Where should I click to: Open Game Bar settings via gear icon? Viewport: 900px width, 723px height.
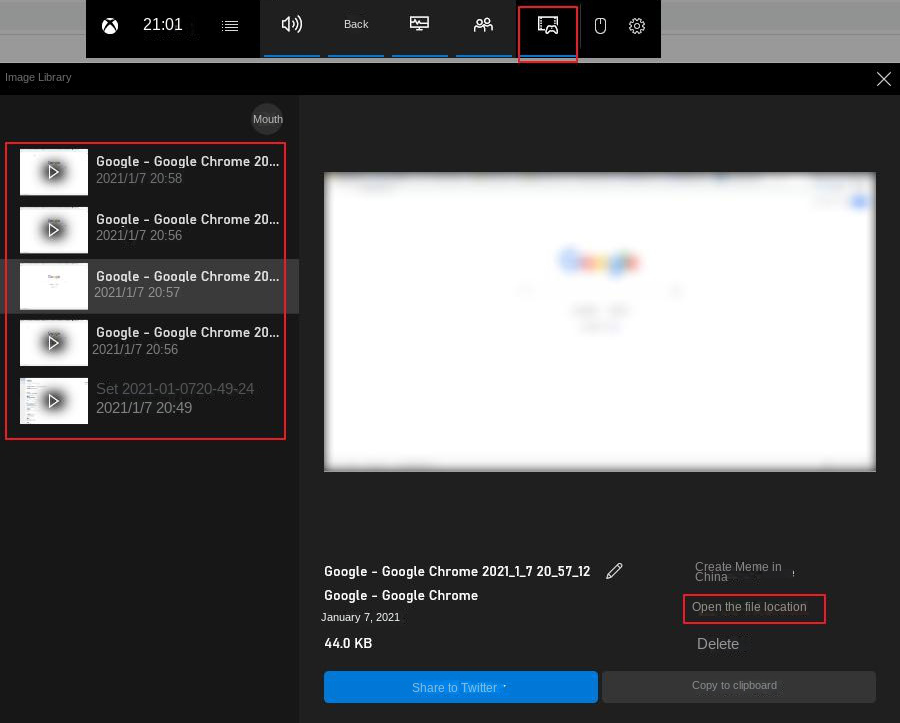[637, 26]
